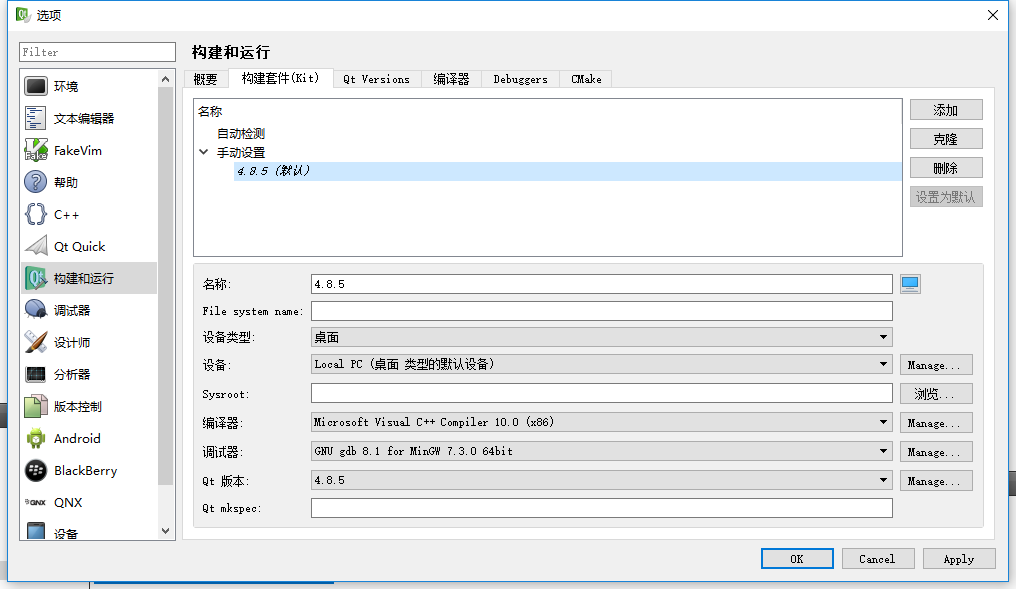Click the 克隆 (Clone) button
The width and height of the screenshot is (1016, 589).
click(945, 138)
